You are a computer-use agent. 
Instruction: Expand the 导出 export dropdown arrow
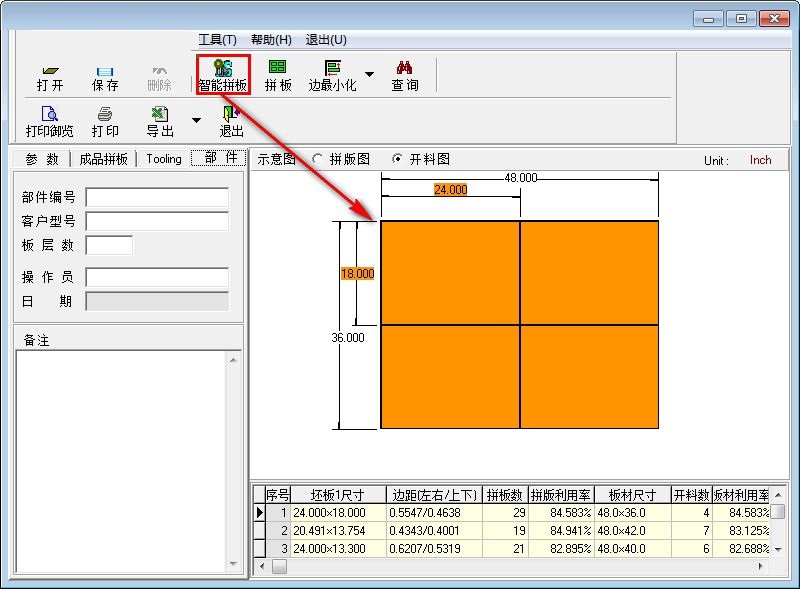click(x=196, y=120)
